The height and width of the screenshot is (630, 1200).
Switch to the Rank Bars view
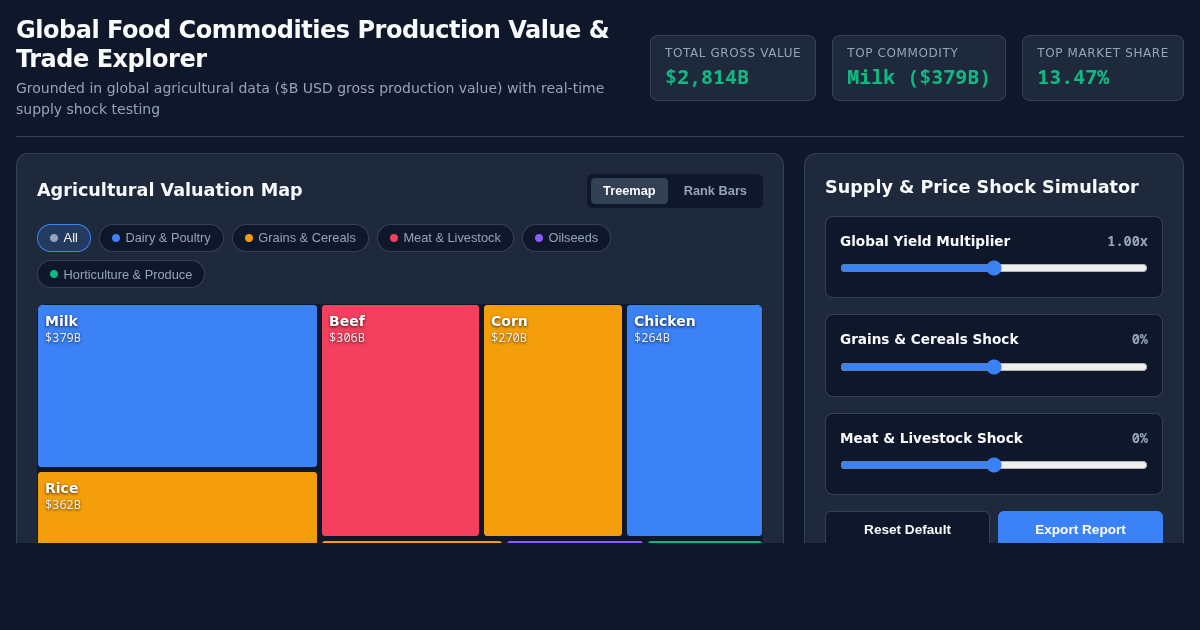pyautogui.click(x=715, y=191)
